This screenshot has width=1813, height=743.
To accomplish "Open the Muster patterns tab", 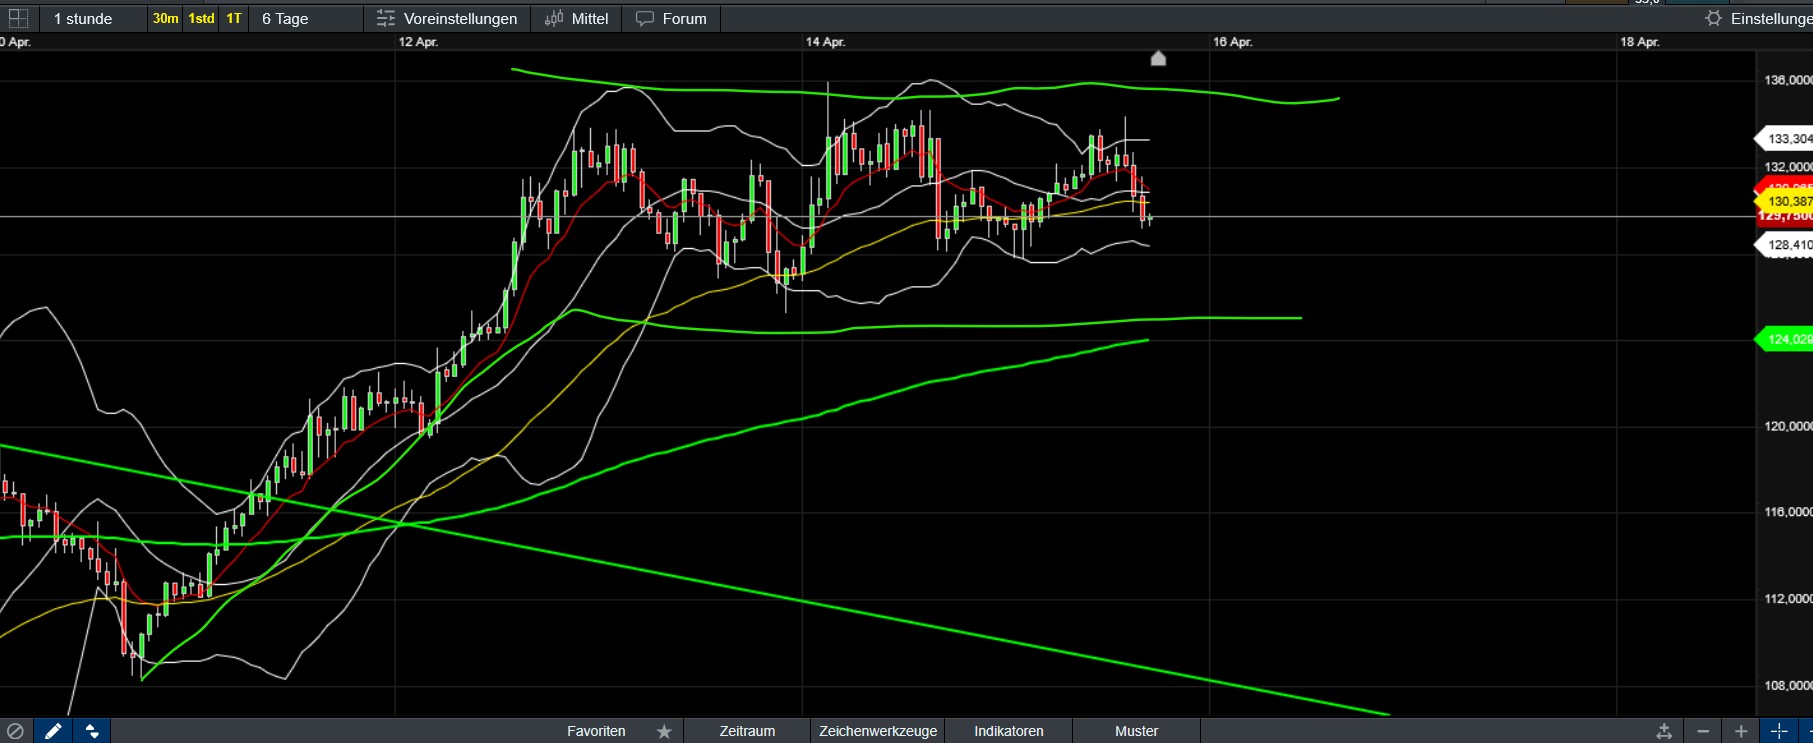I will 1137,731.
